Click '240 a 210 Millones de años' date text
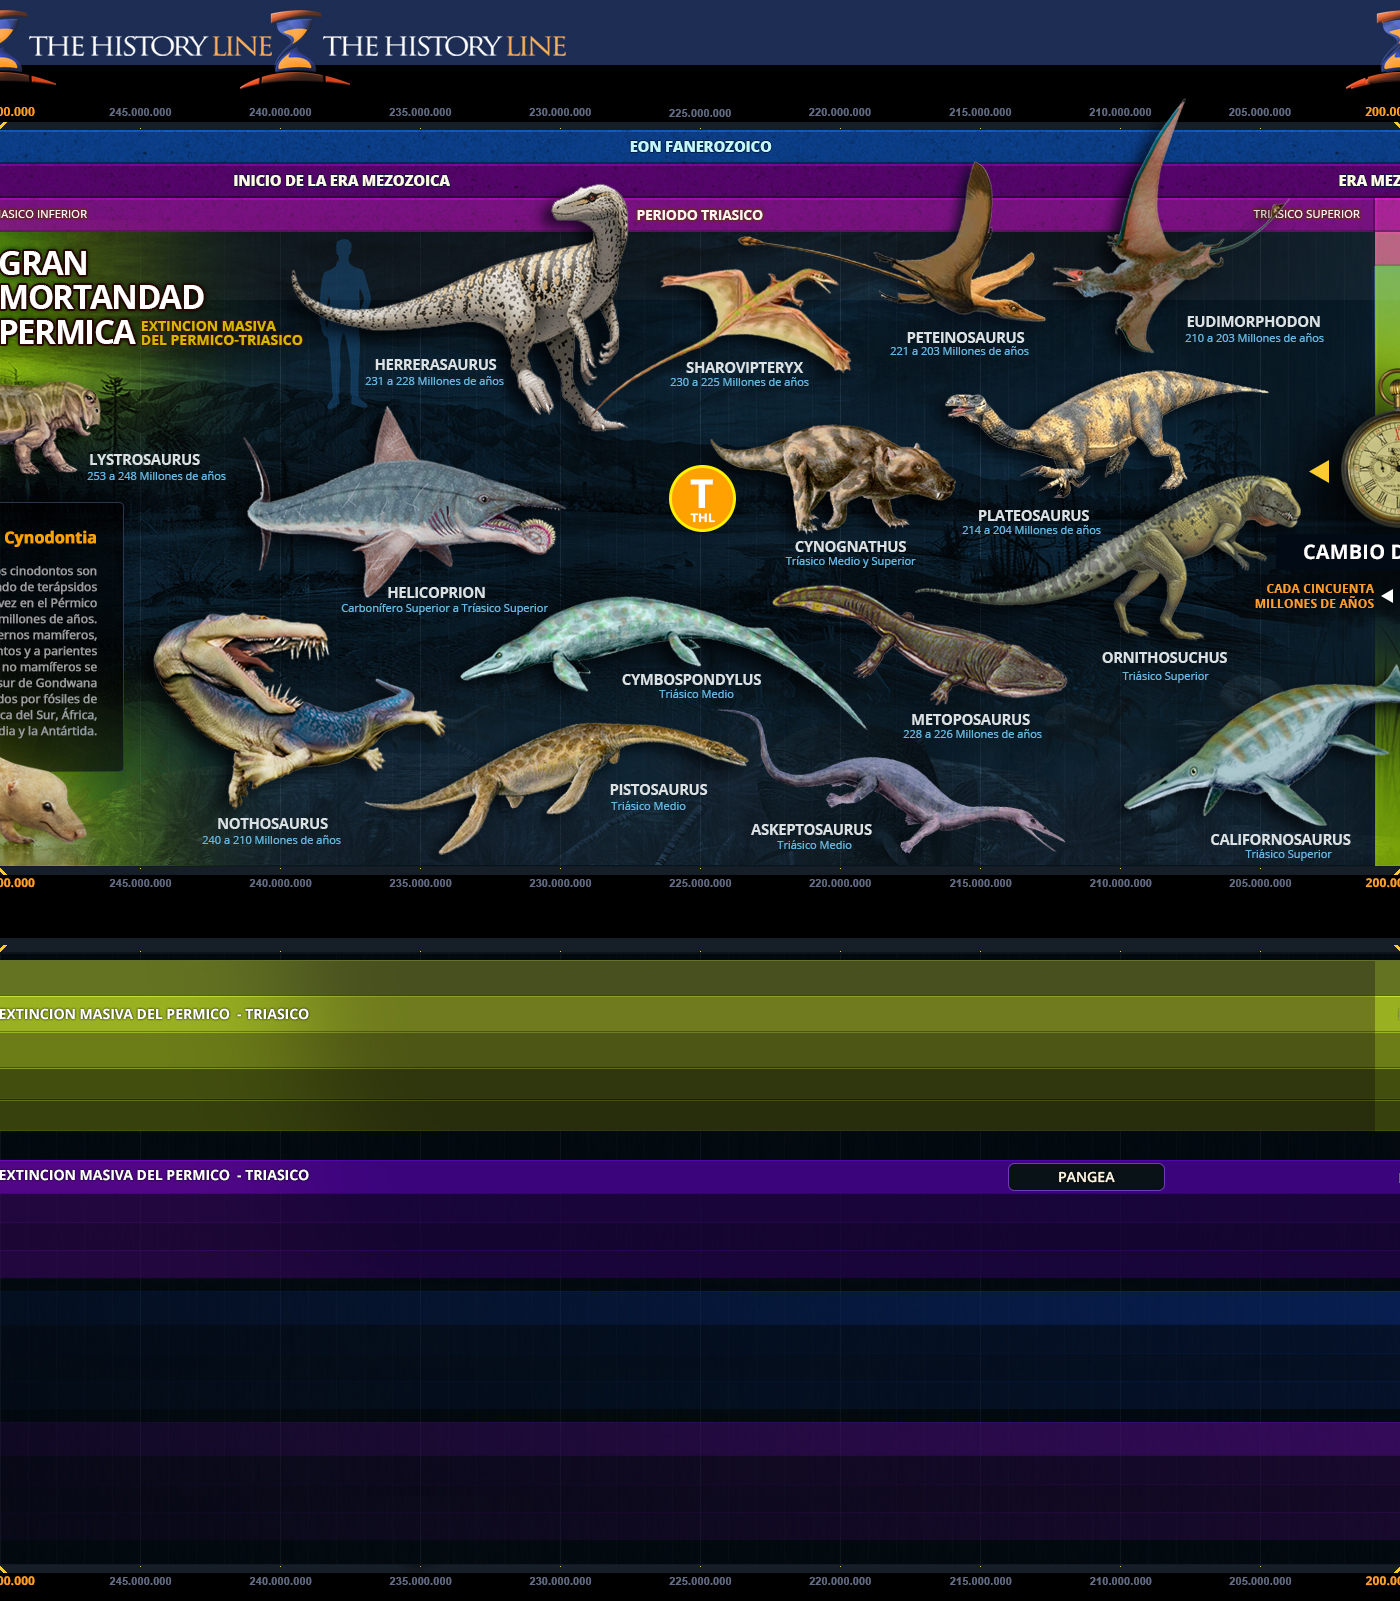Image resolution: width=1400 pixels, height=1601 pixels. pyautogui.click(x=271, y=840)
